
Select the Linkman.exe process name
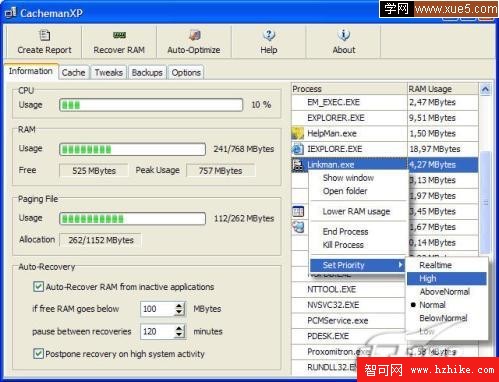pos(330,165)
